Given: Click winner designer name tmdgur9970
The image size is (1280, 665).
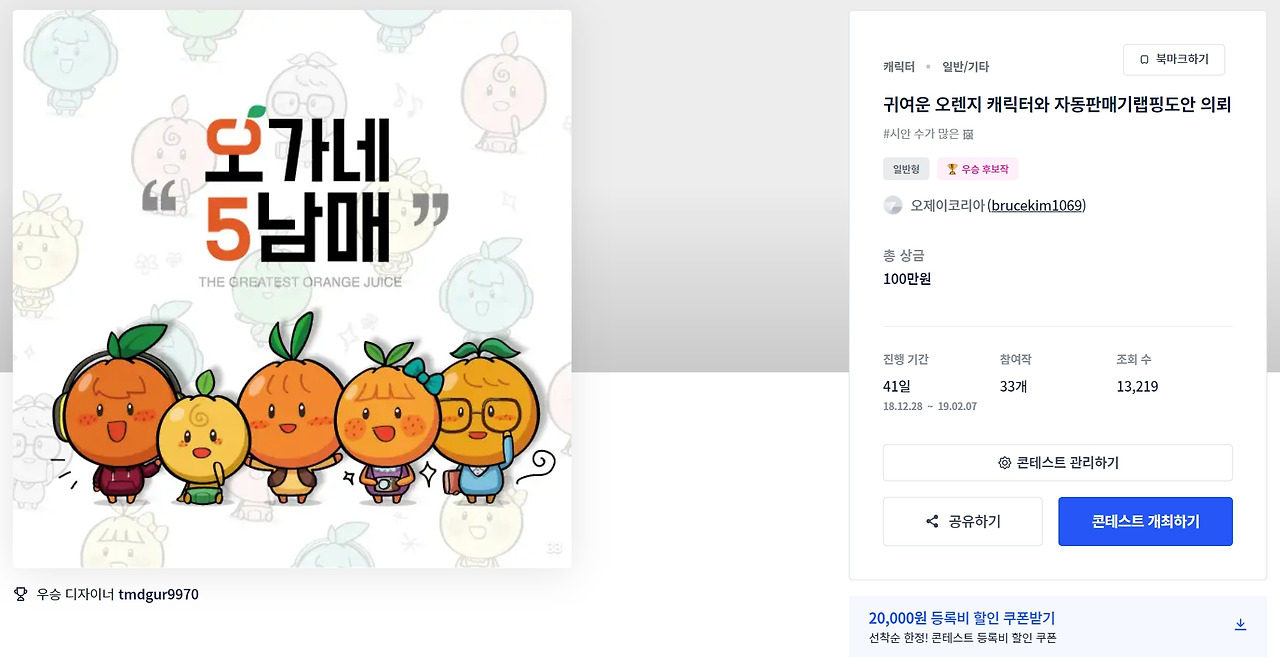Looking at the screenshot, I should click(158, 594).
